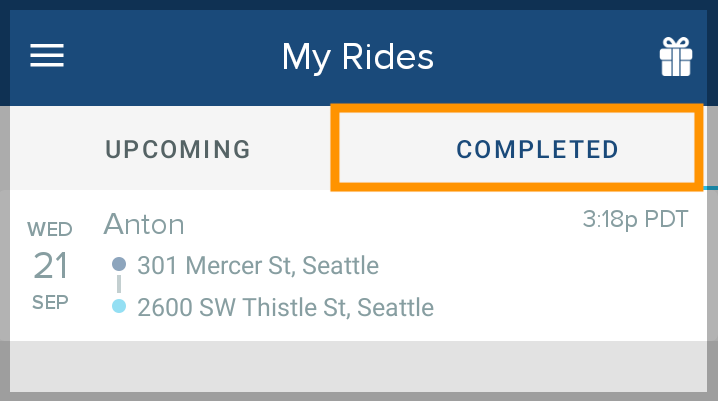This screenshot has height=401, width=718.
Task: Open the ride with driver Anton
Action: [x=144, y=223]
